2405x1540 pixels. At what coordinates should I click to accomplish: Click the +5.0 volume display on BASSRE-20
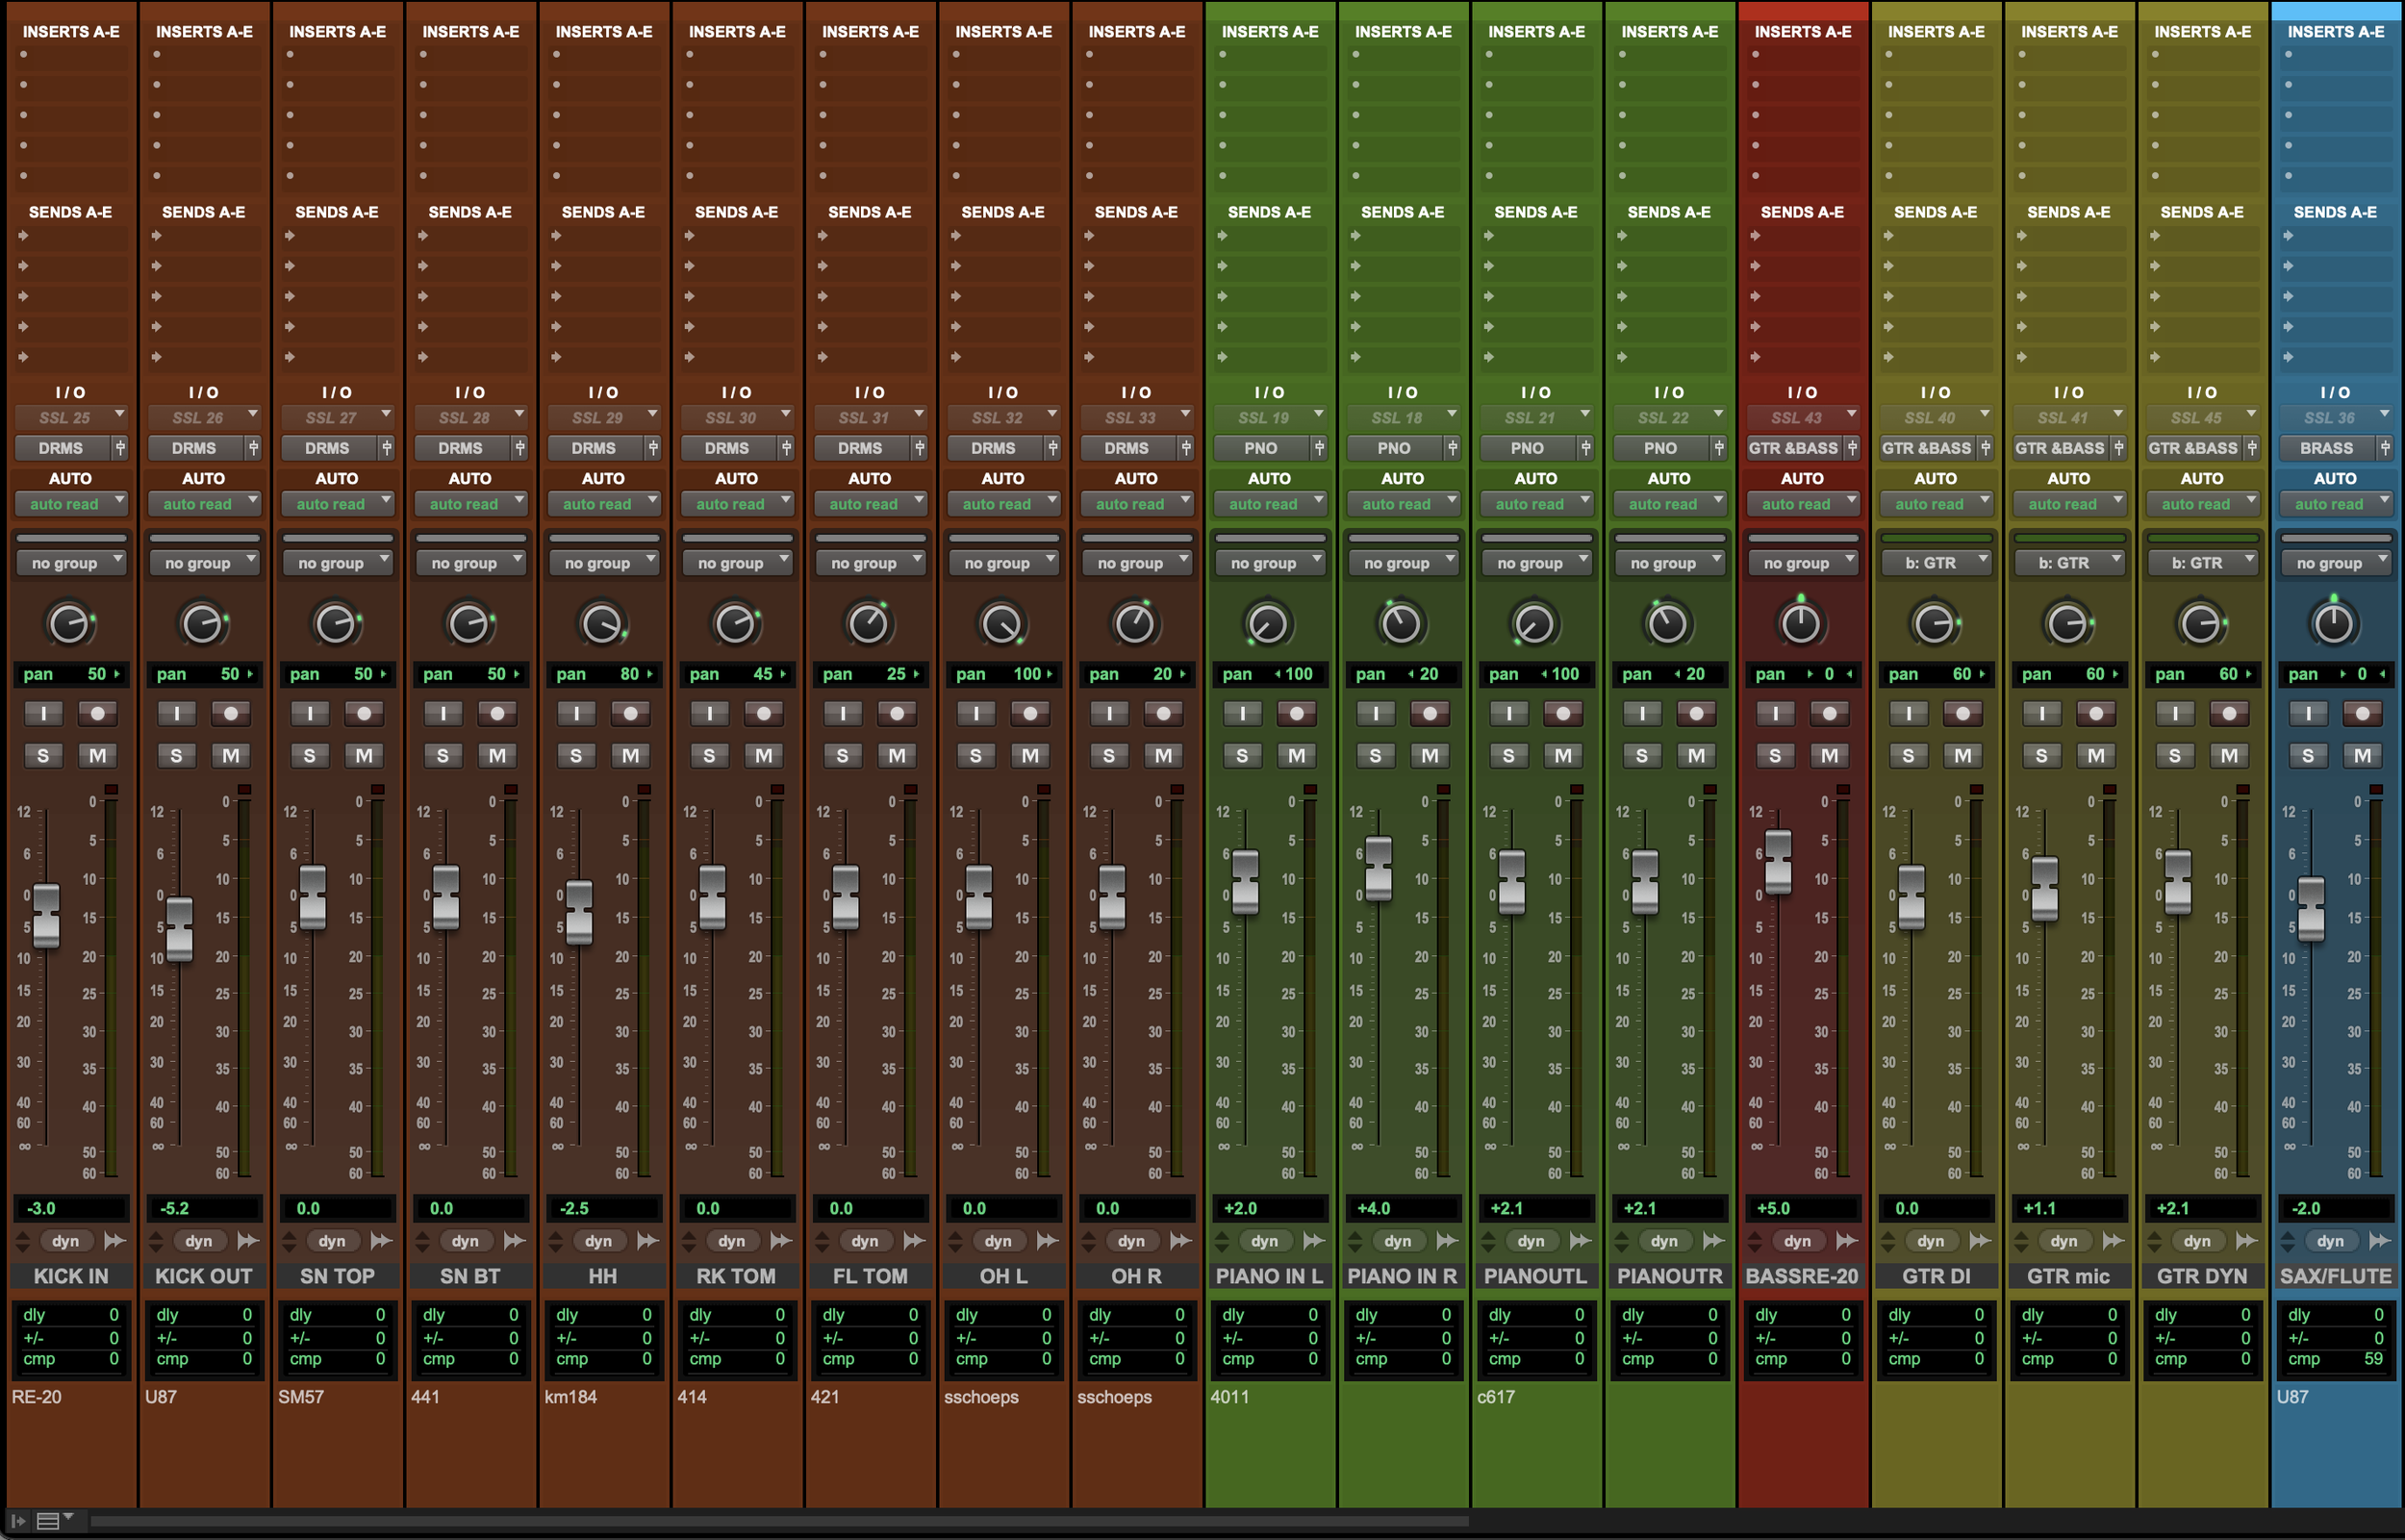point(1802,1208)
